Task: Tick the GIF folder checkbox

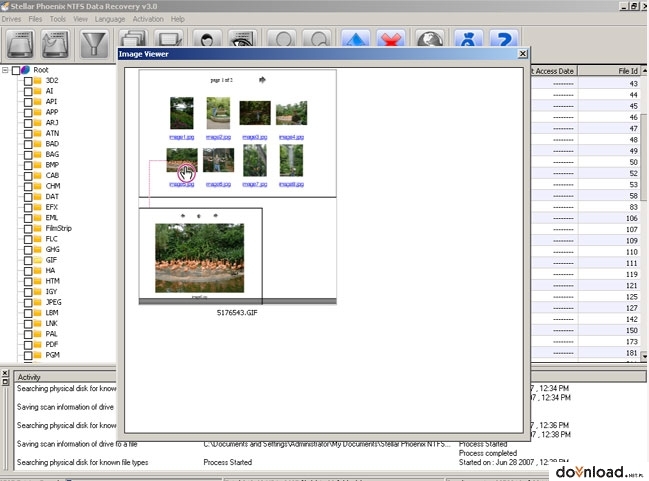Action: click(28, 260)
